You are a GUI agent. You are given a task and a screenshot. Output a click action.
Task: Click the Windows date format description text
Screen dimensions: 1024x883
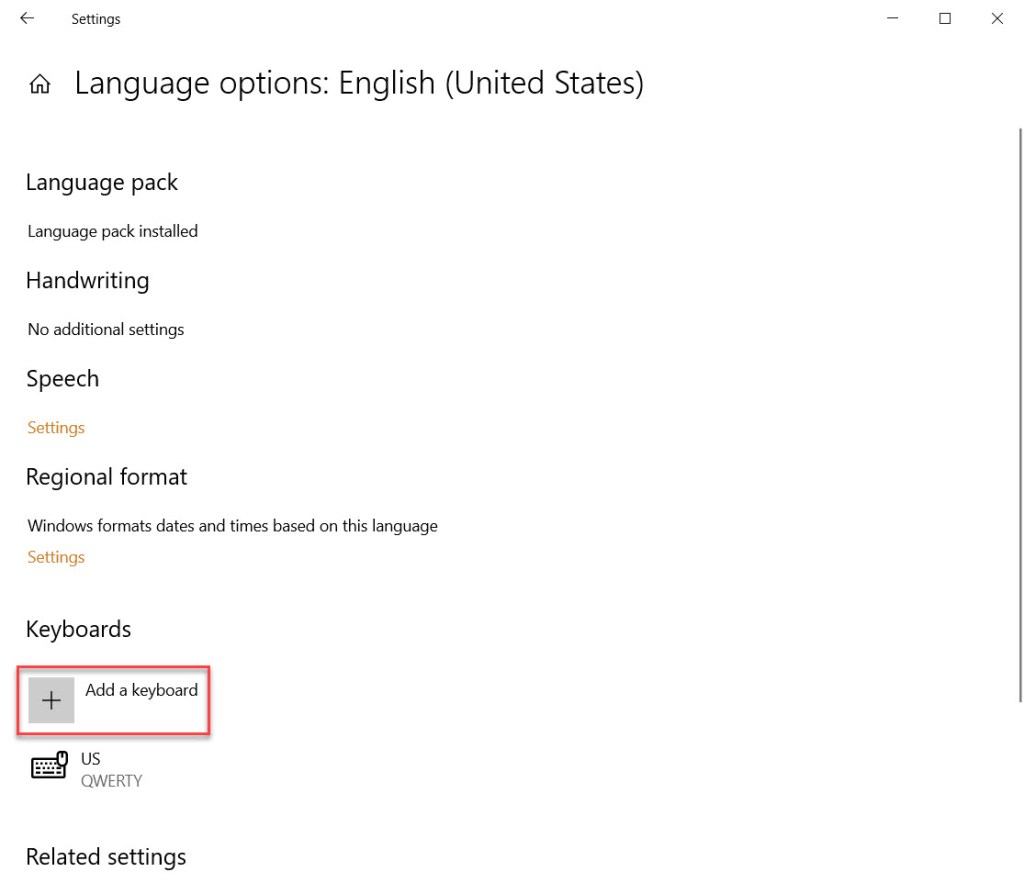click(x=232, y=525)
